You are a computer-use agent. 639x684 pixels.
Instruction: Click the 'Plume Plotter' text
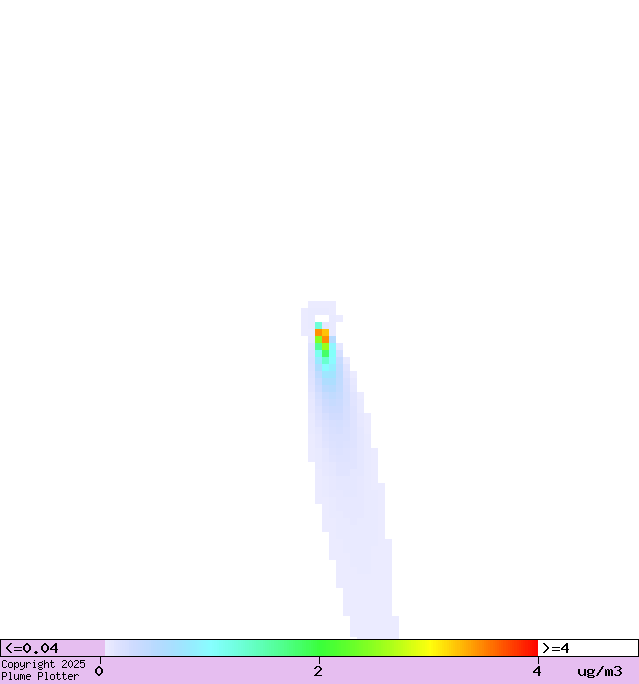click(x=40, y=676)
